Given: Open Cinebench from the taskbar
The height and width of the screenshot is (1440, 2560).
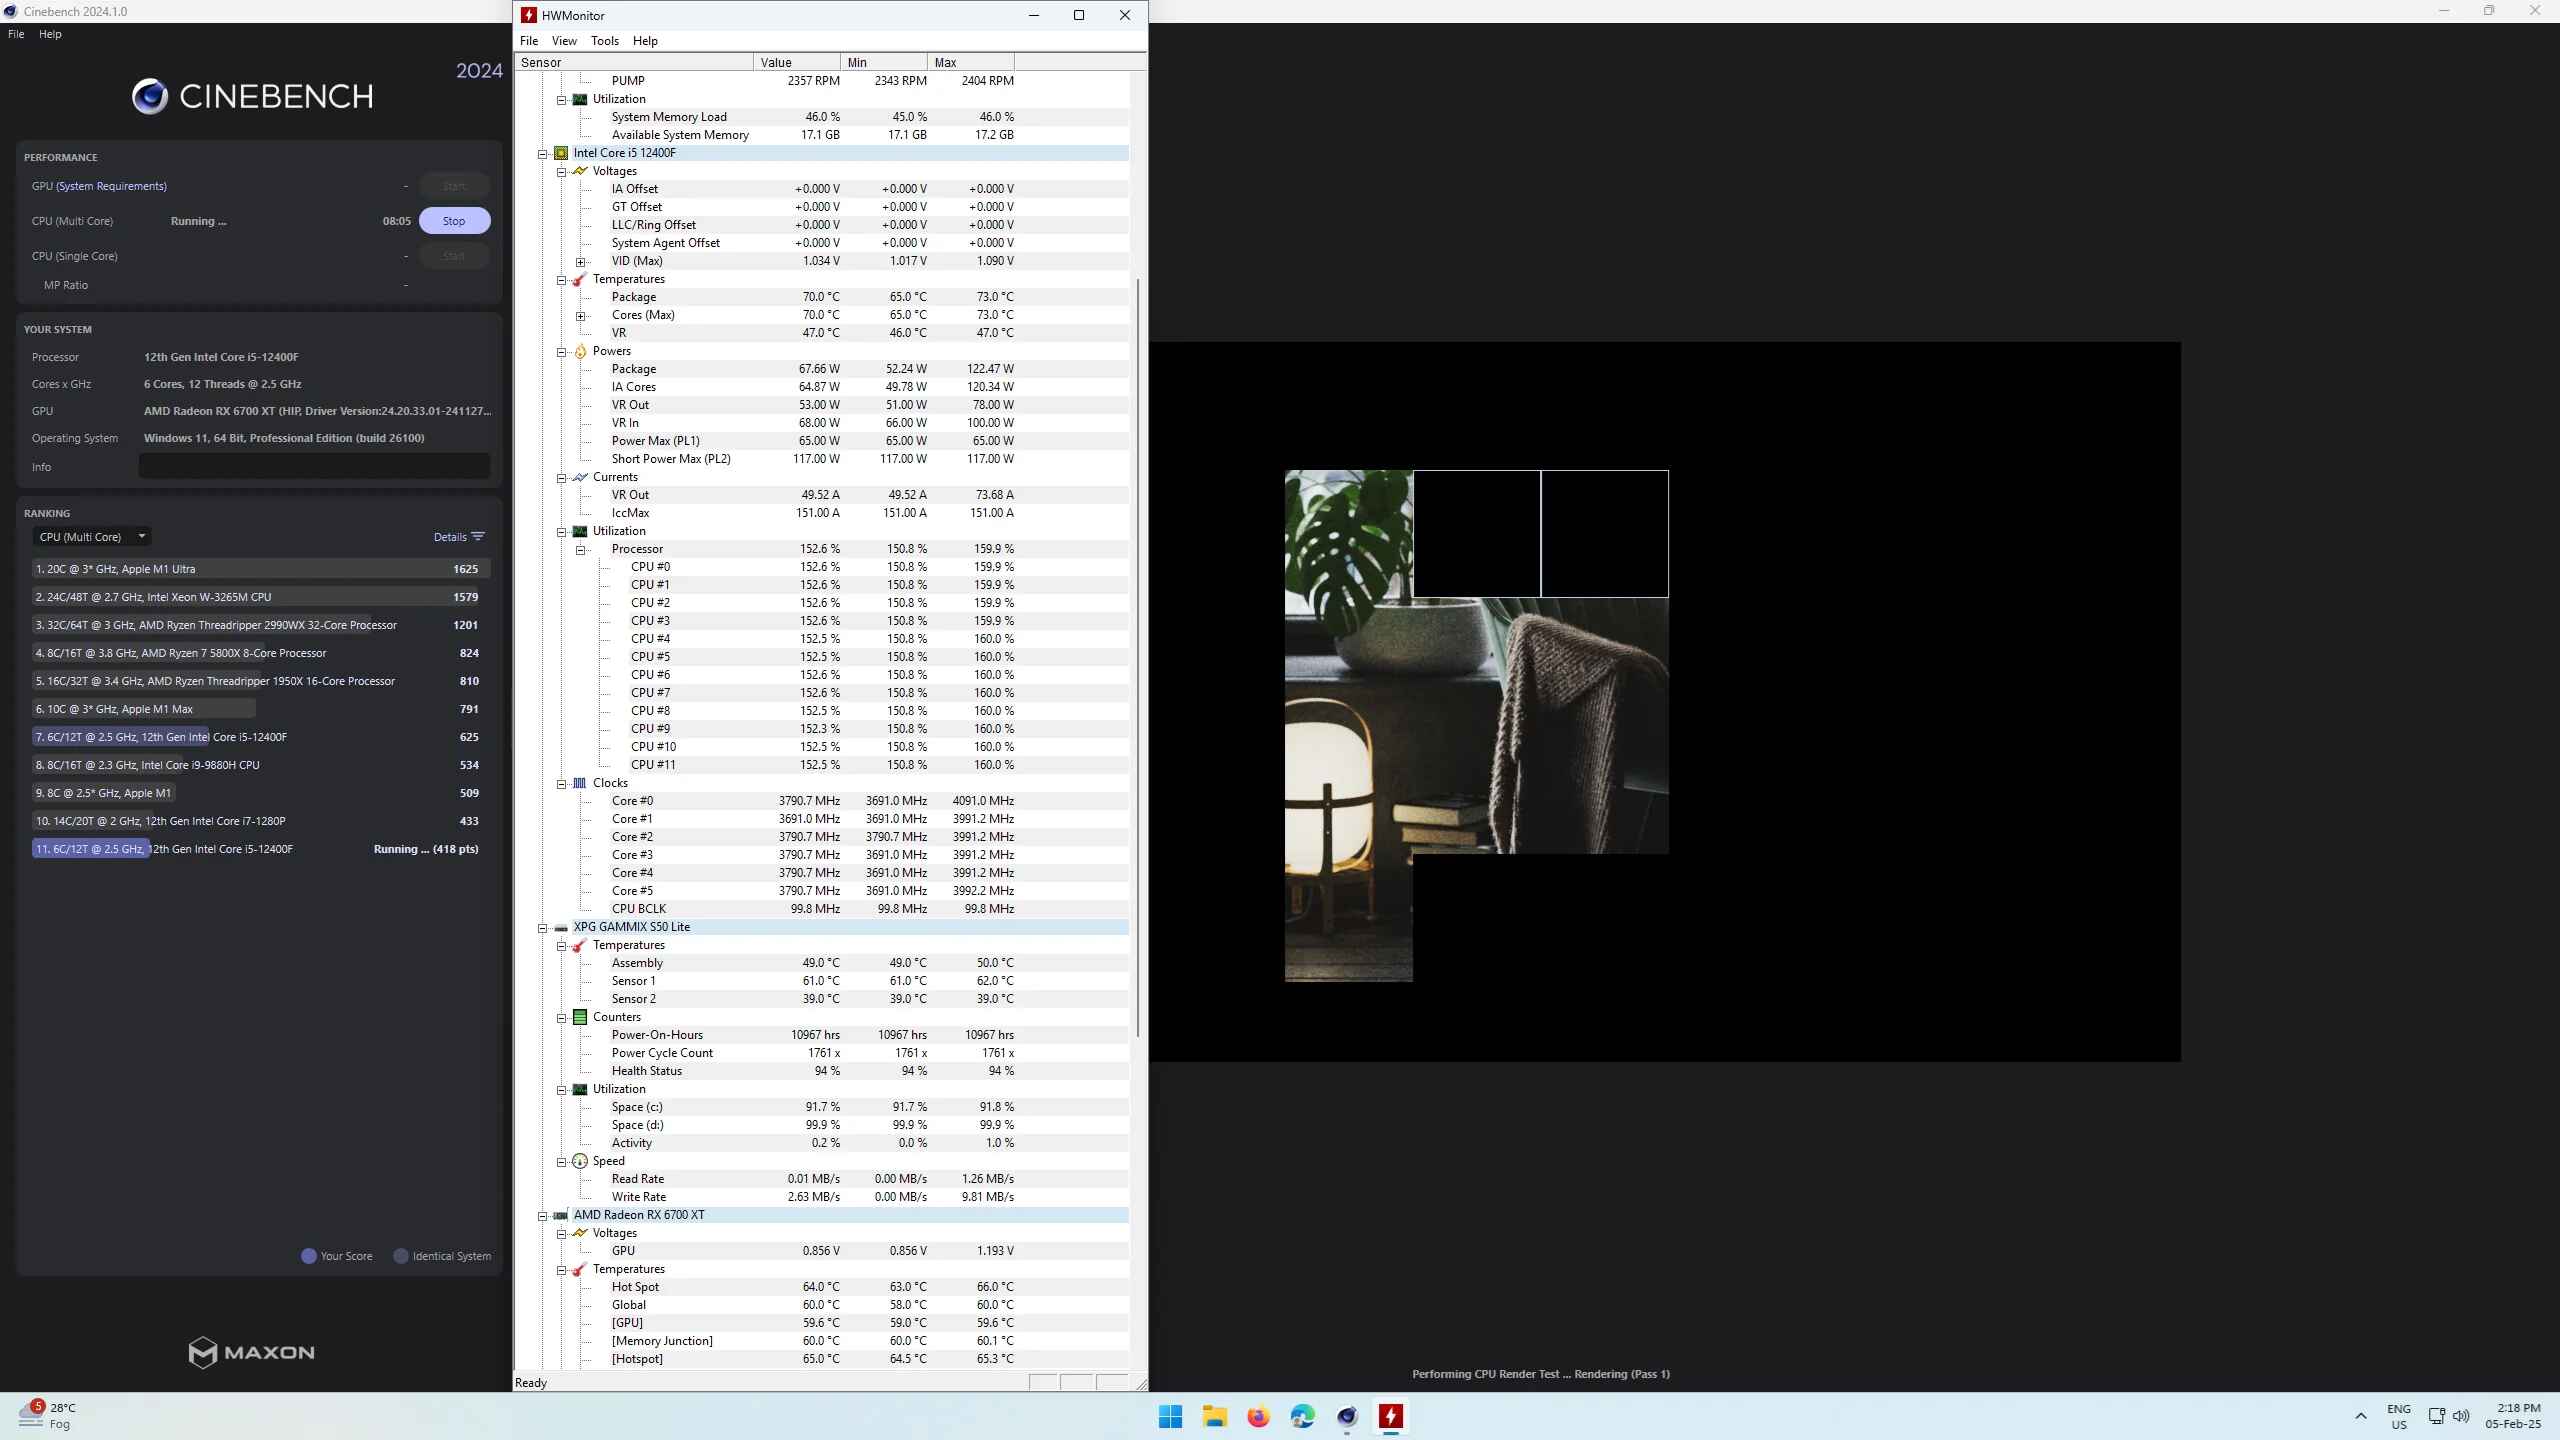Looking at the screenshot, I should tap(1346, 1416).
